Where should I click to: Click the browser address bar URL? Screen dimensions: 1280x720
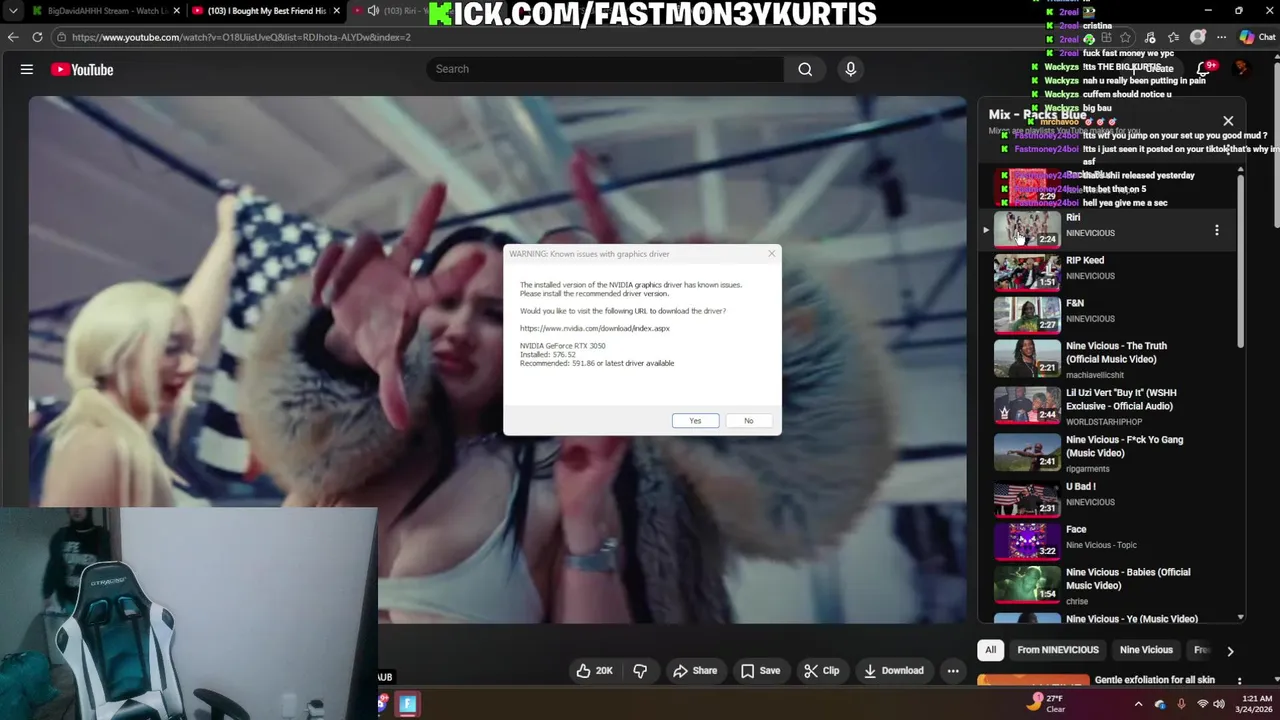tap(241, 37)
